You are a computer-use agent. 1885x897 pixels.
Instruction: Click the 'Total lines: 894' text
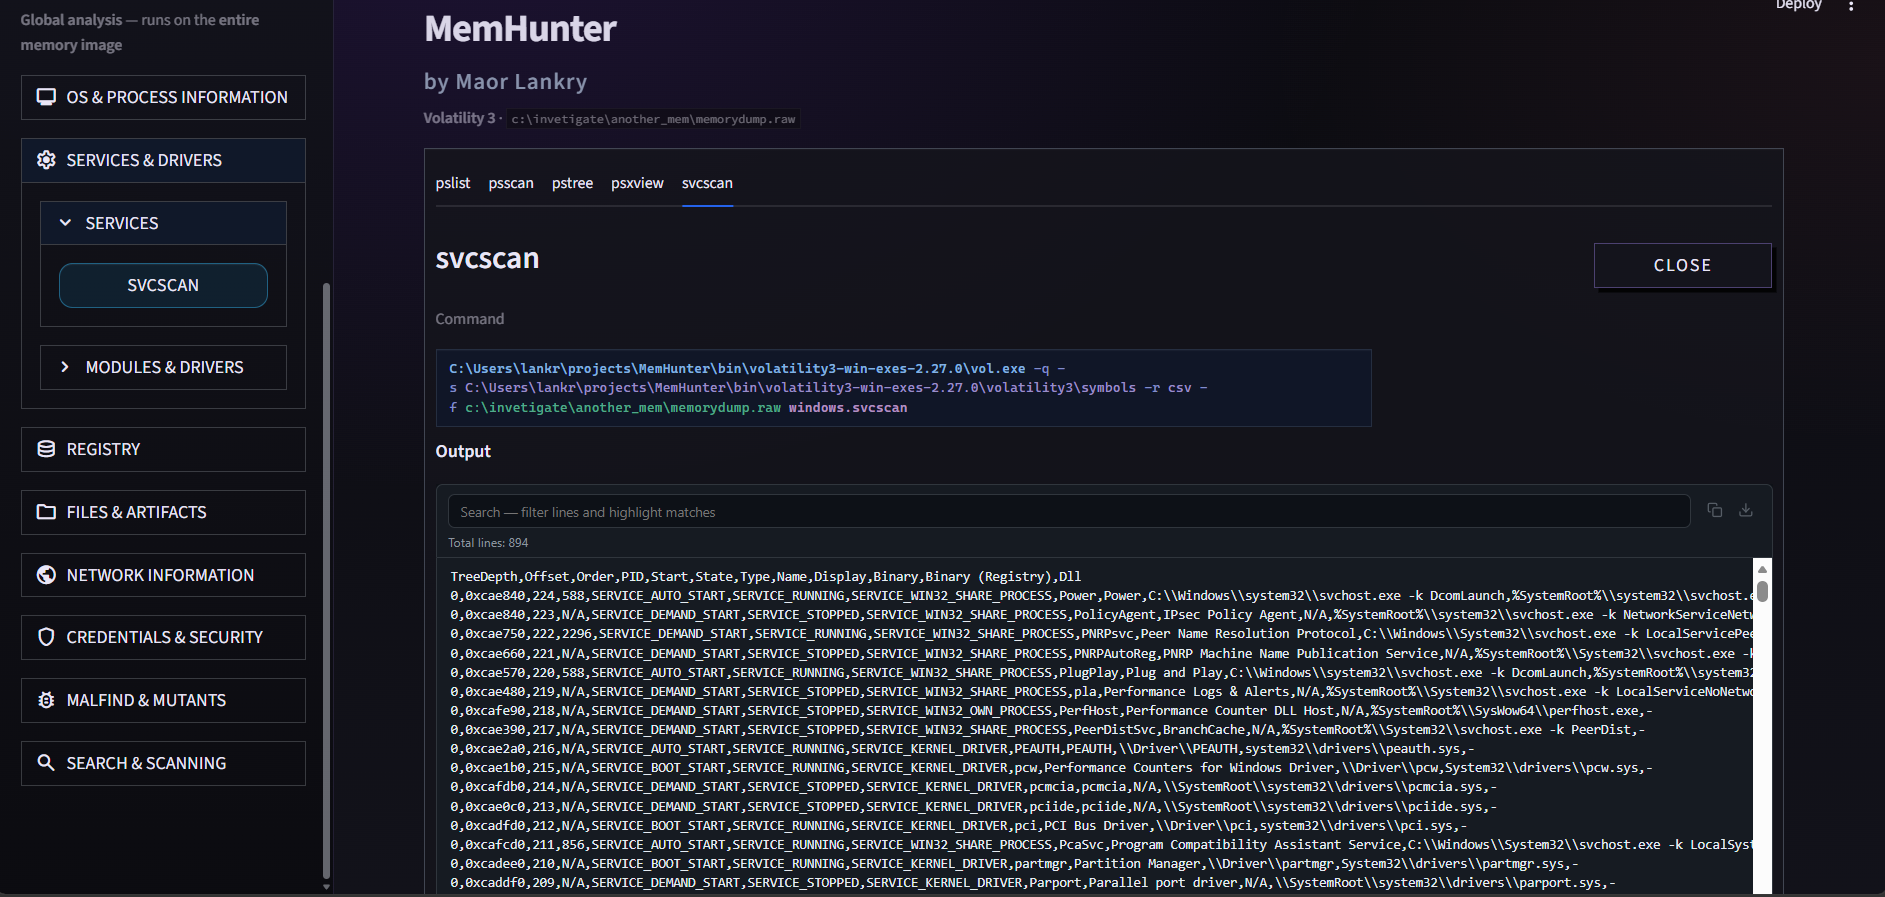488,543
